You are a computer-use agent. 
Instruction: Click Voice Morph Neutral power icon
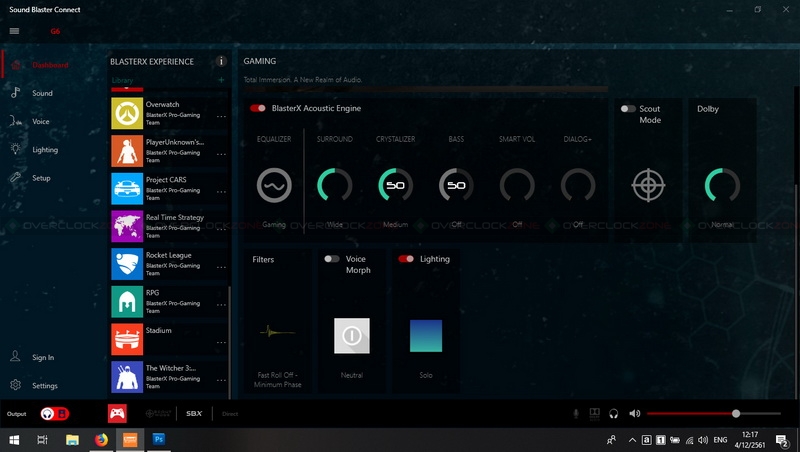[352, 336]
